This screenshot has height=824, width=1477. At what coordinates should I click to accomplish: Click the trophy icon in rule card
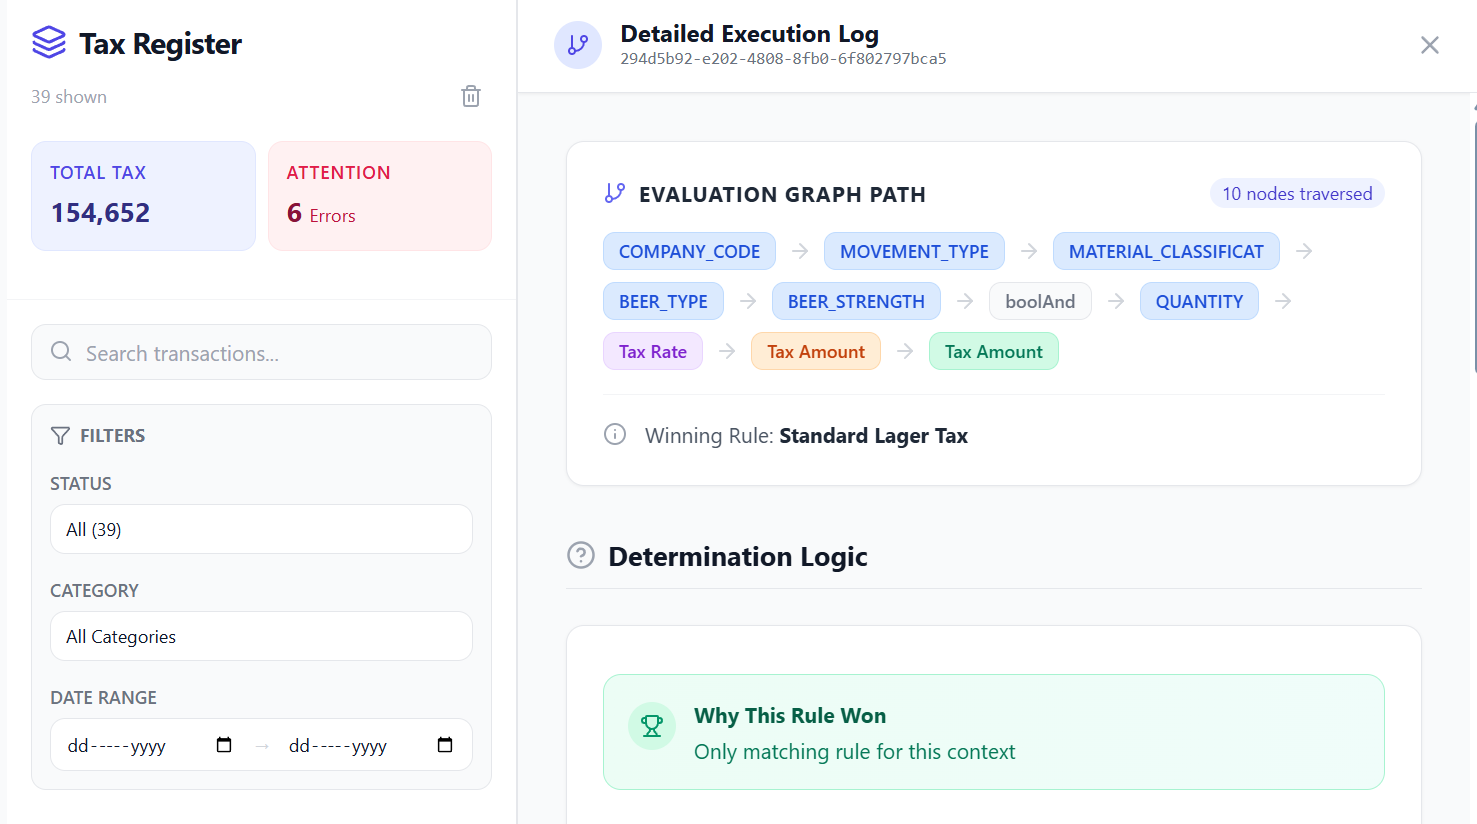click(x=652, y=726)
